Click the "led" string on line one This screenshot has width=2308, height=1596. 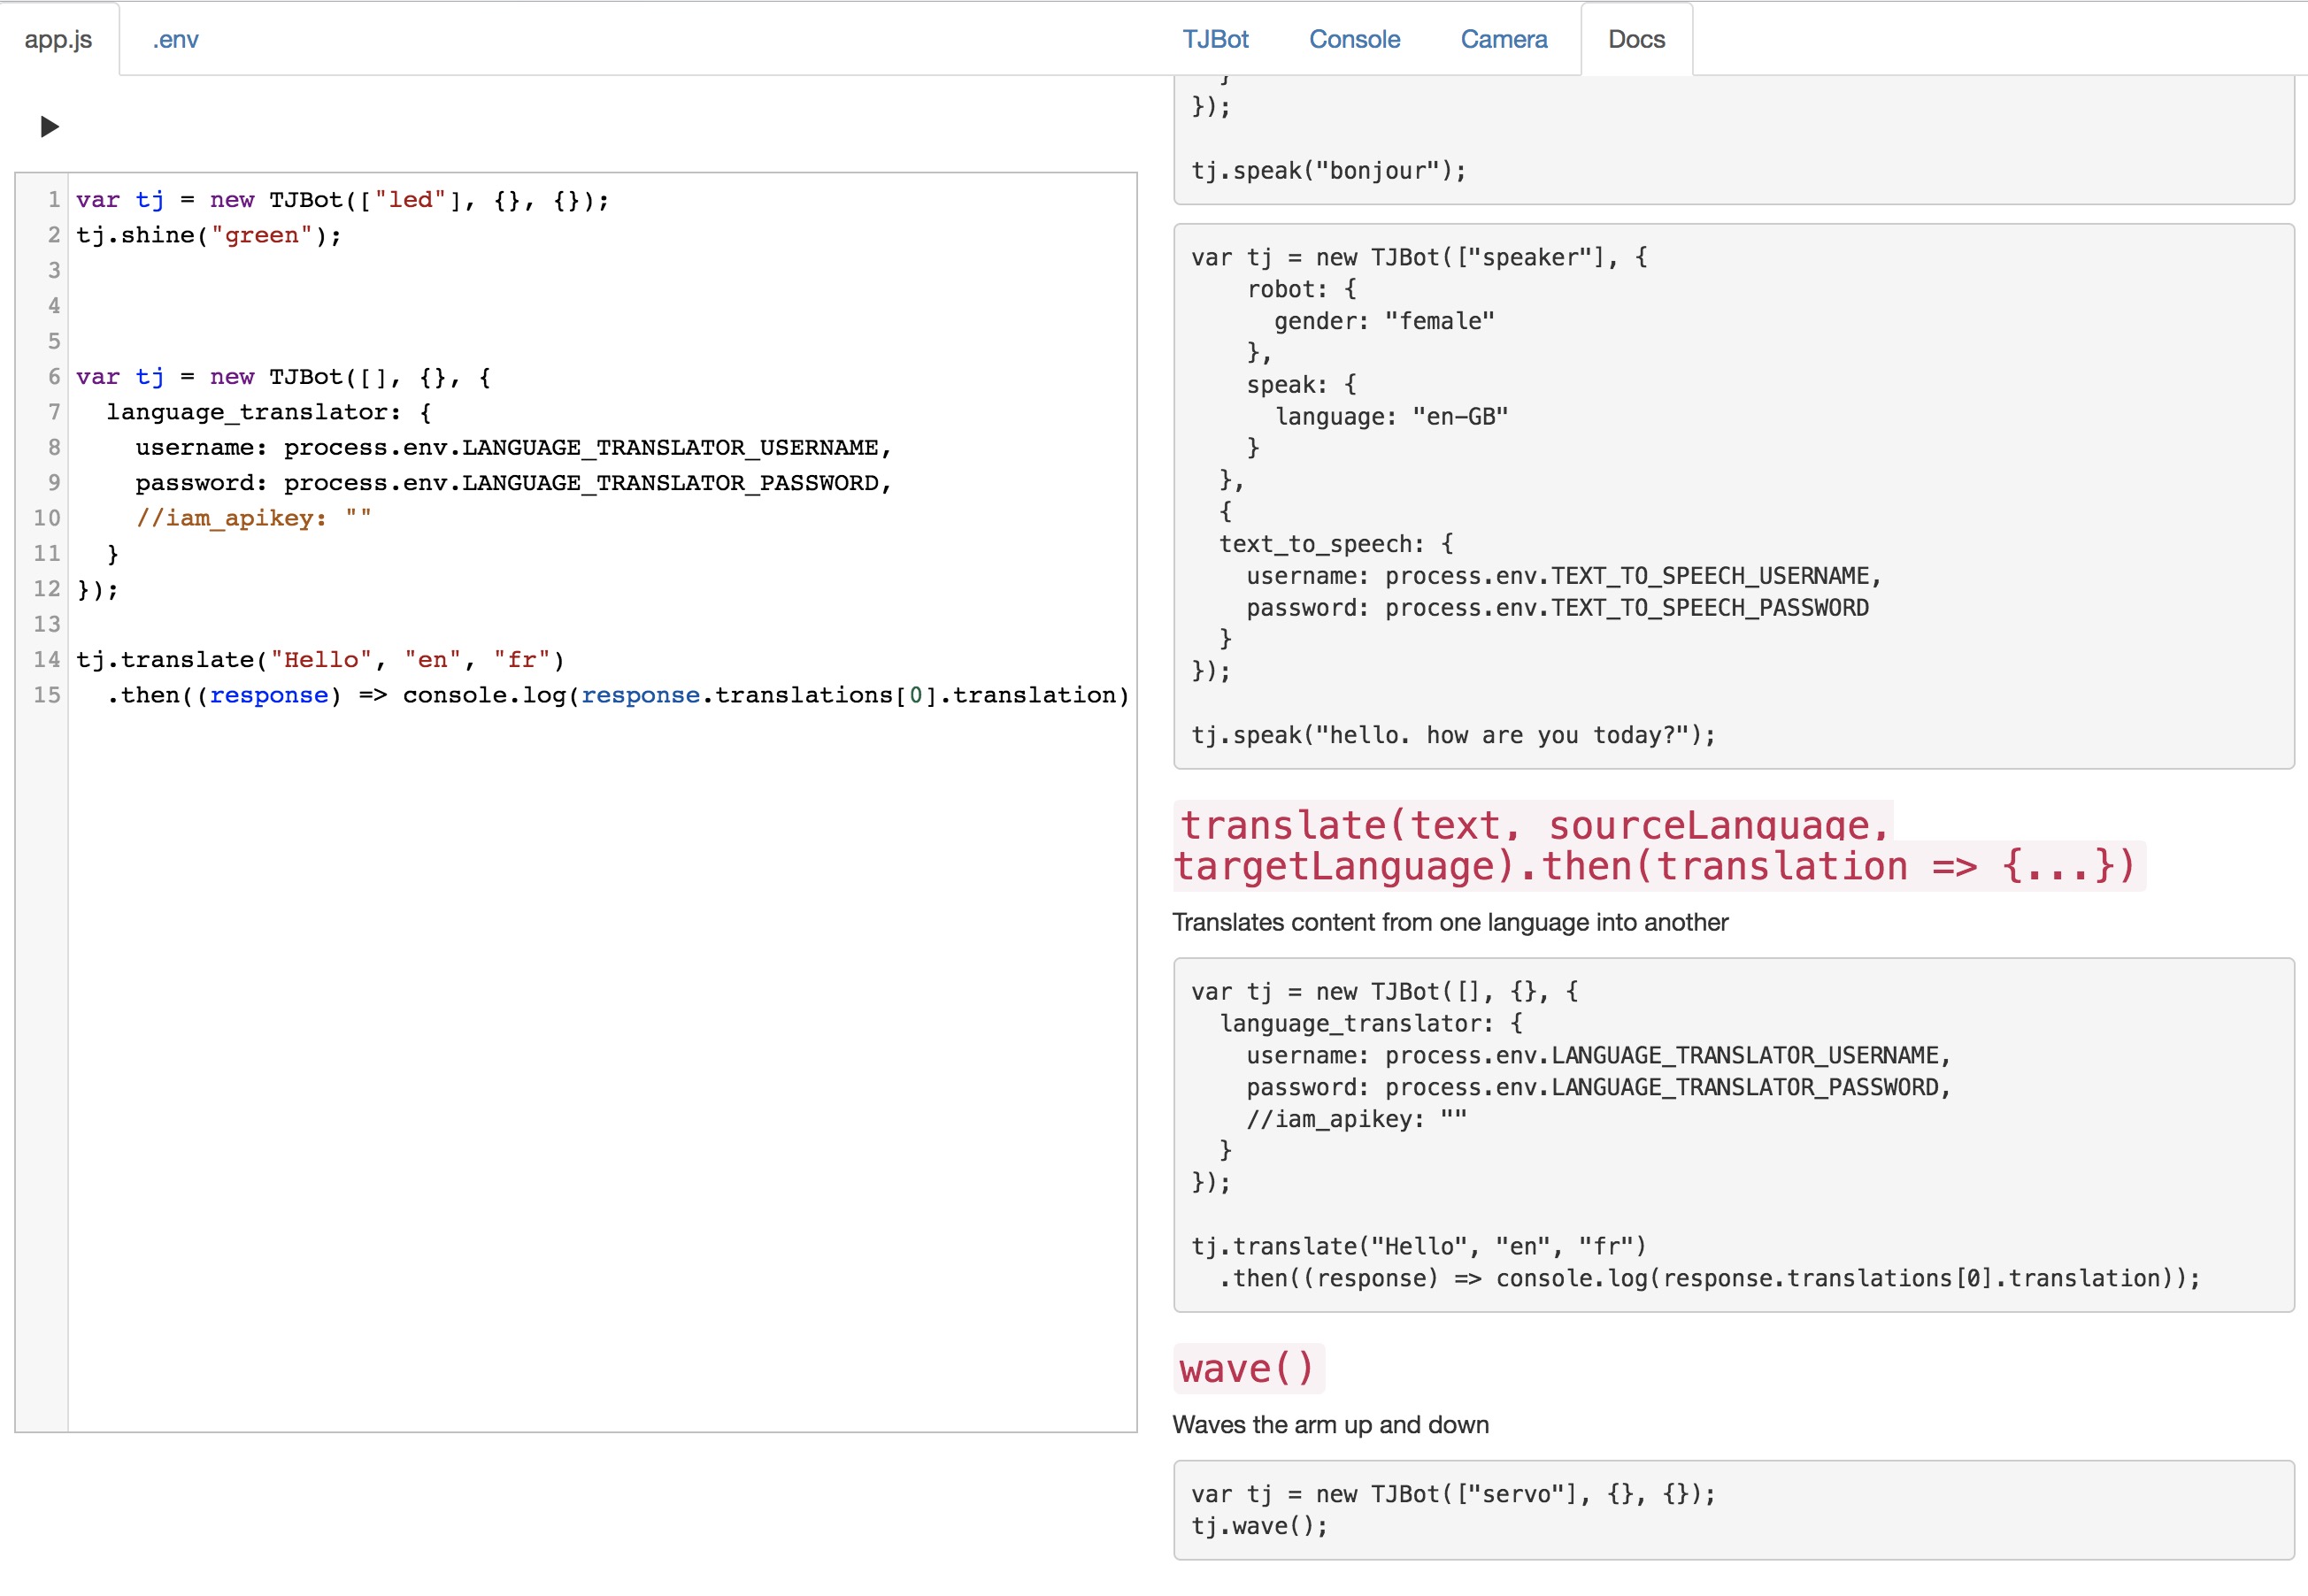click(x=410, y=200)
